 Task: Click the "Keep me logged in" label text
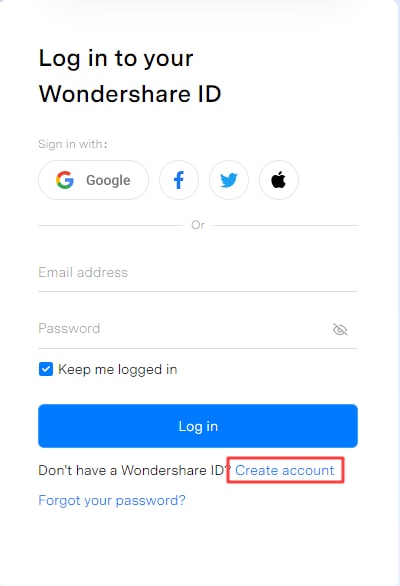pyautogui.click(x=118, y=370)
